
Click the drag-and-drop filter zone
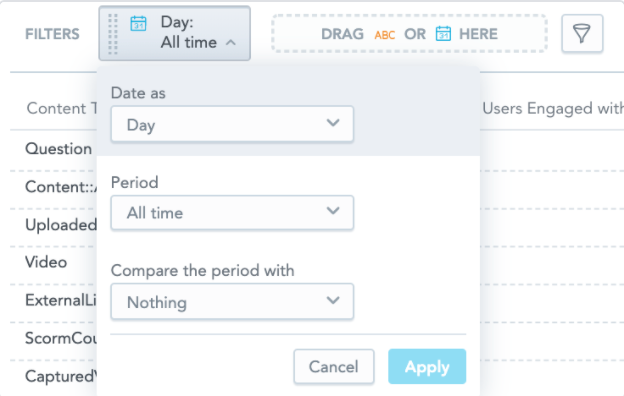(x=410, y=34)
